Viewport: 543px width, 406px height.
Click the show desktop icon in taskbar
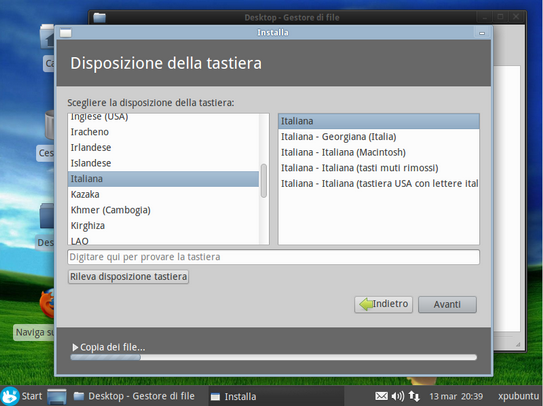[56, 396]
